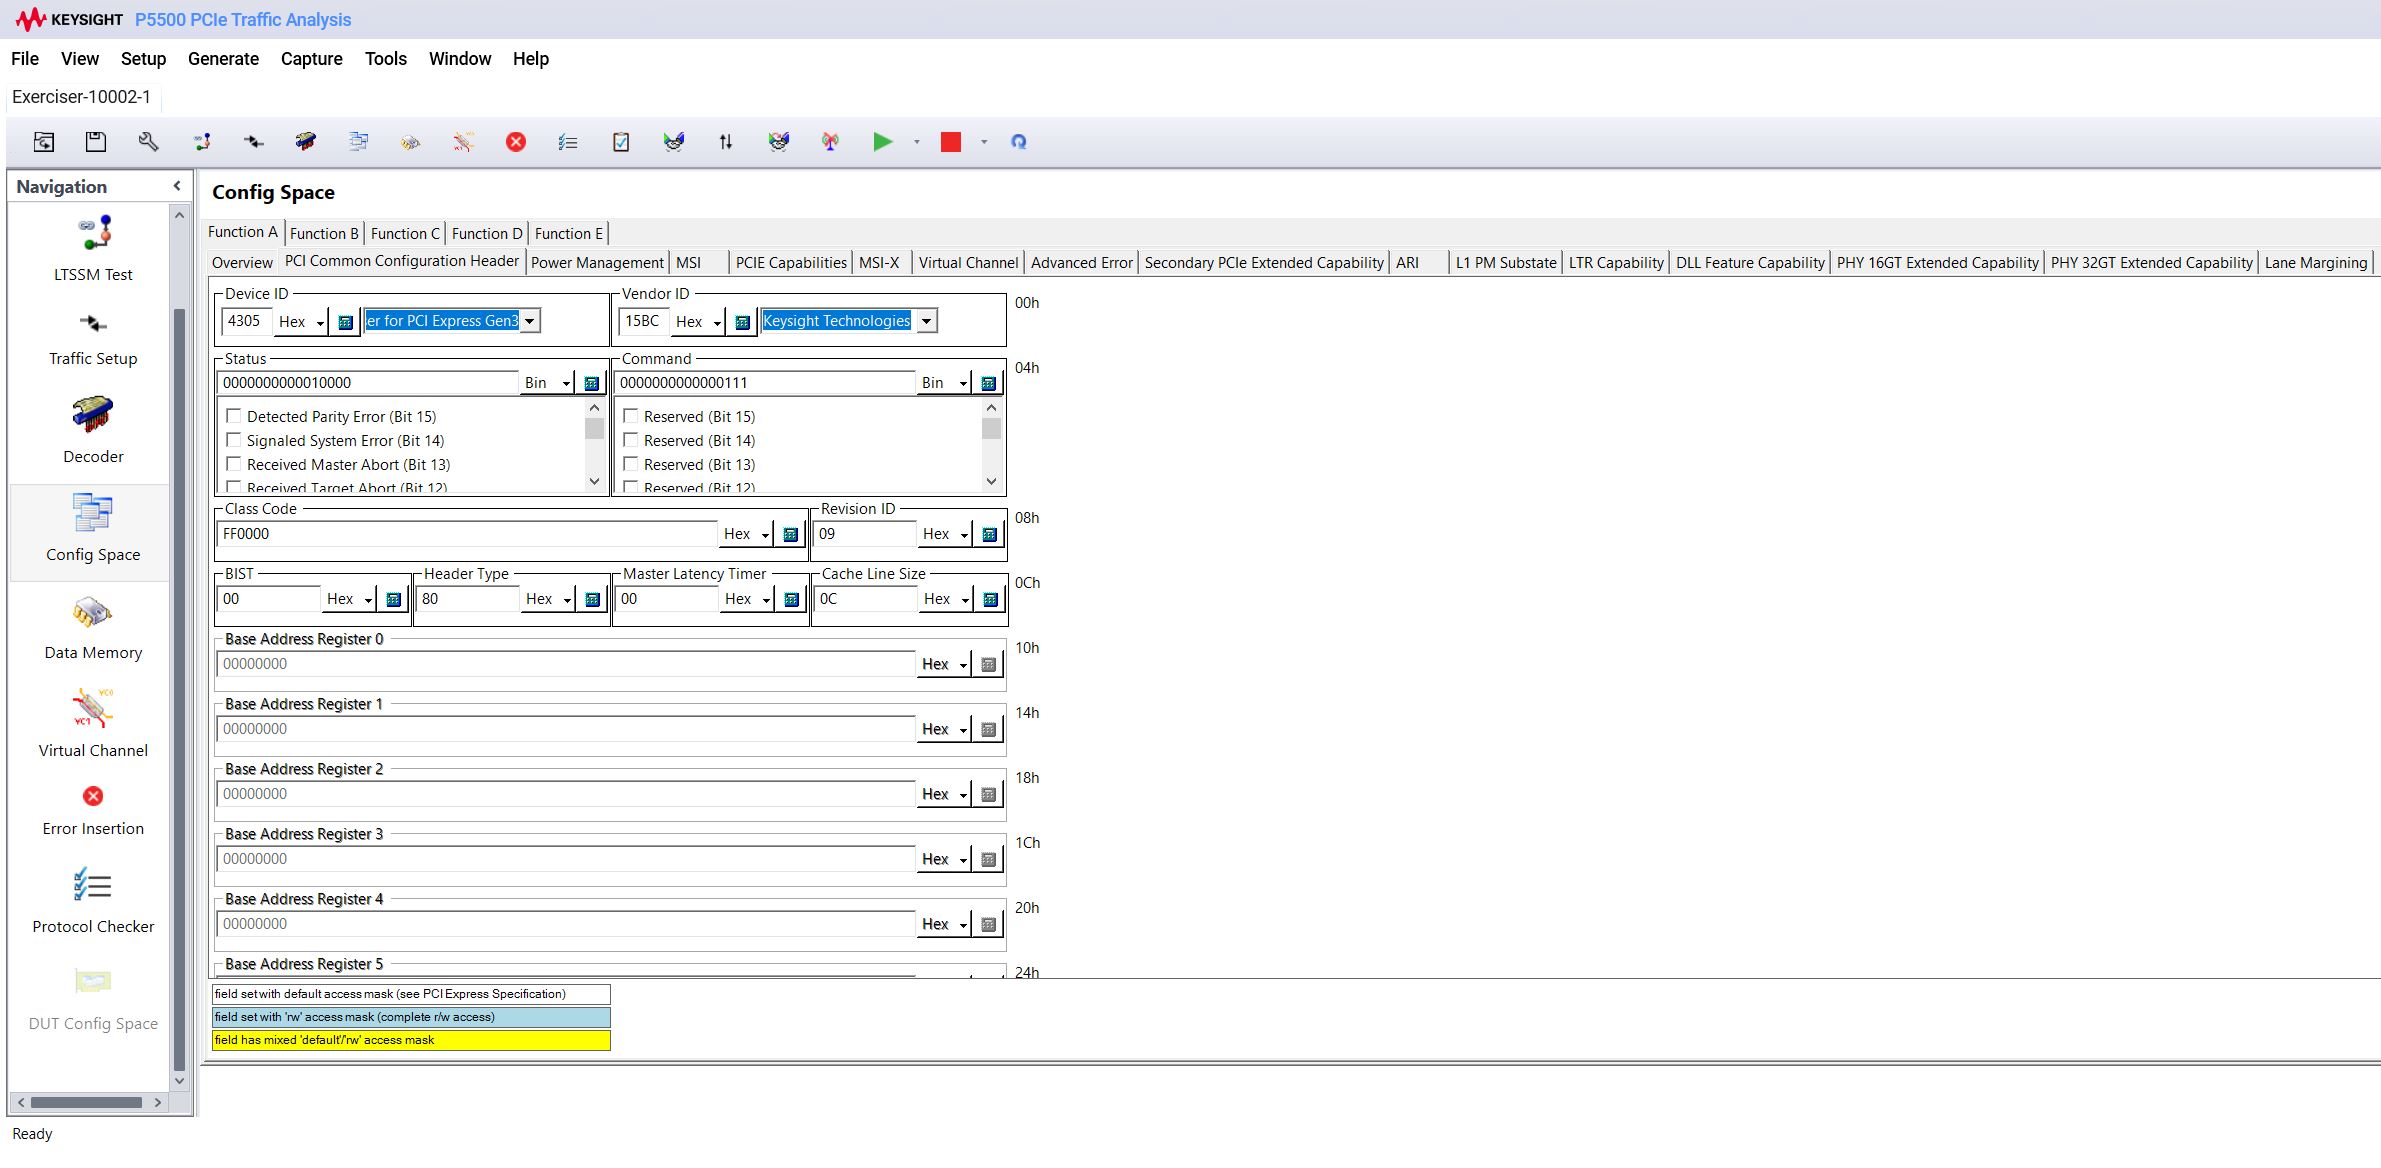Toggle Signaled System Error (Bit 14) checkbox
2381x1168 pixels.
pyautogui.click(x=234, y=440)
